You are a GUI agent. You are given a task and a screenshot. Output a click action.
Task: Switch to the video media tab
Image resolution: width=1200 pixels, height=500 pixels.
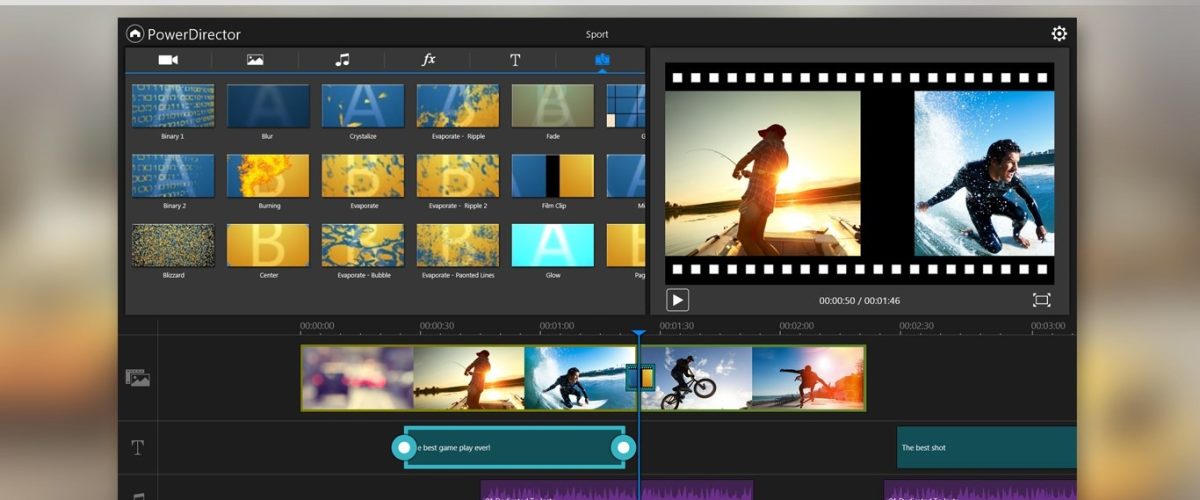[168, 60]
